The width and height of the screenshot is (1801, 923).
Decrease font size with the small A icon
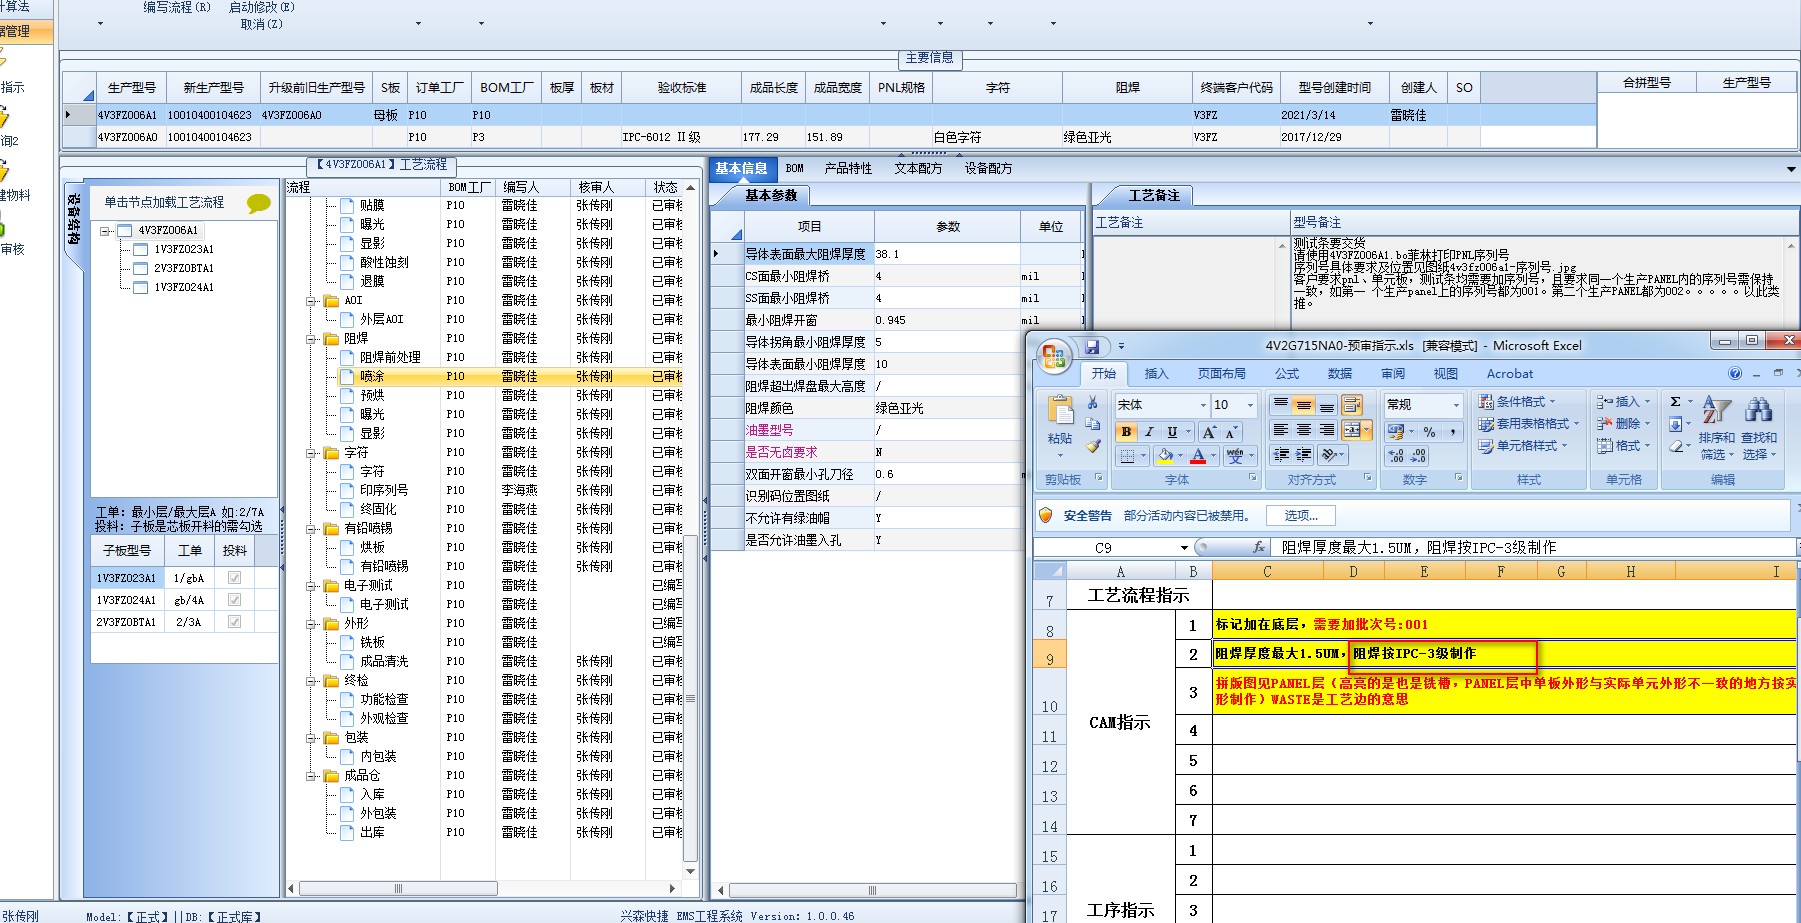(x=1231, y=432)
